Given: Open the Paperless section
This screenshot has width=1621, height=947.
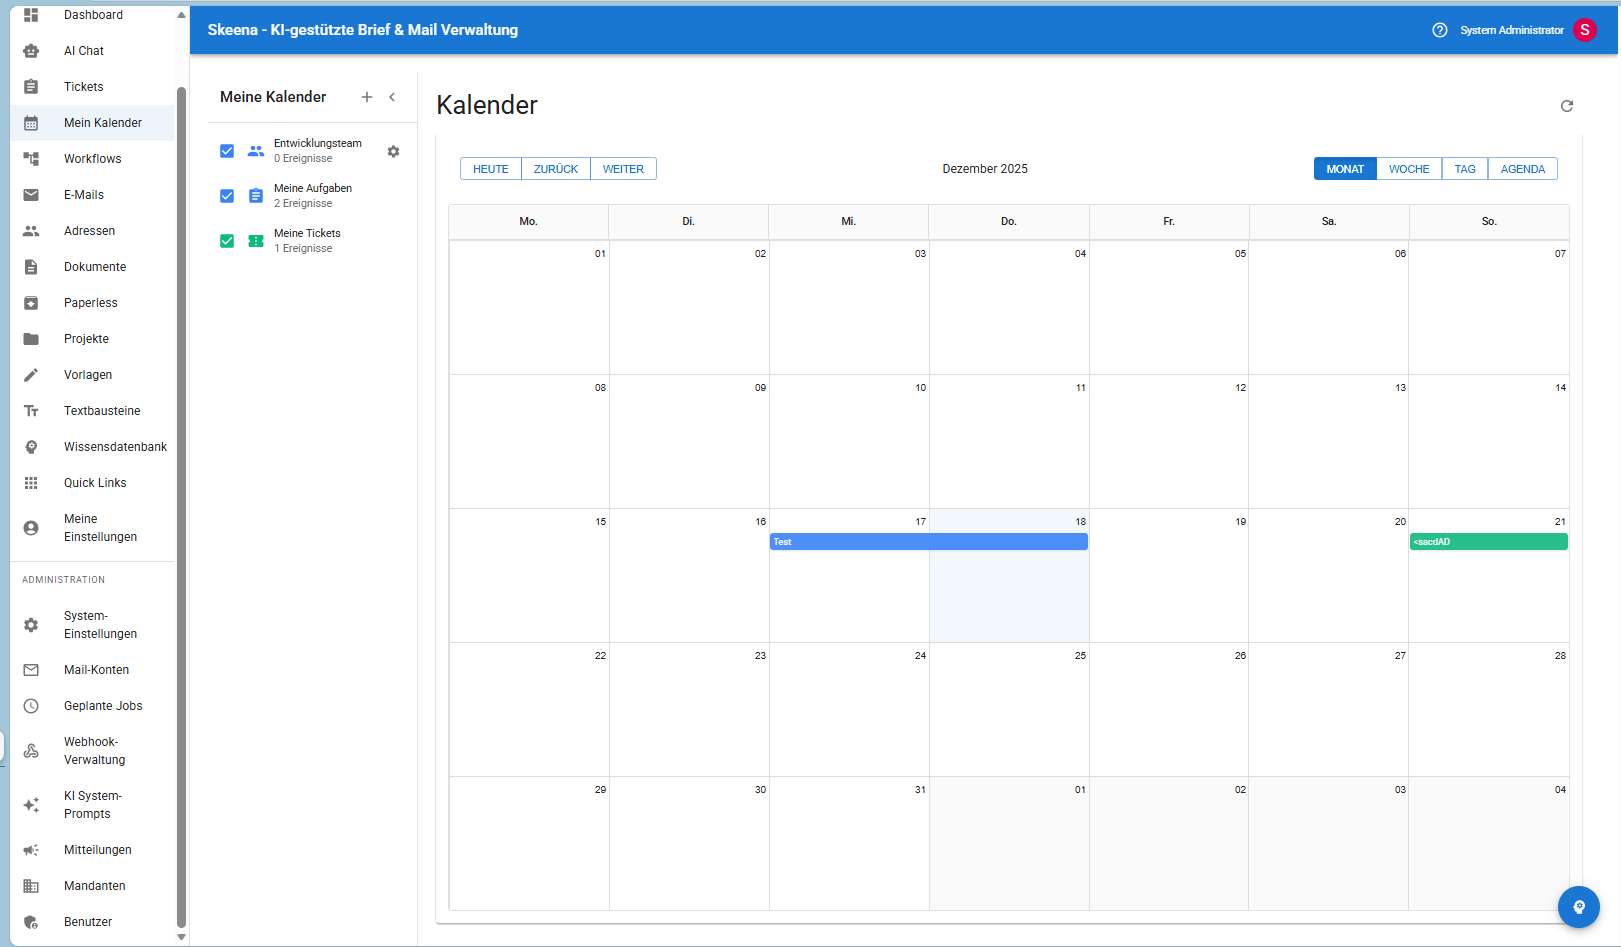Looking at the screenshot, I should (x=91, y=302).
